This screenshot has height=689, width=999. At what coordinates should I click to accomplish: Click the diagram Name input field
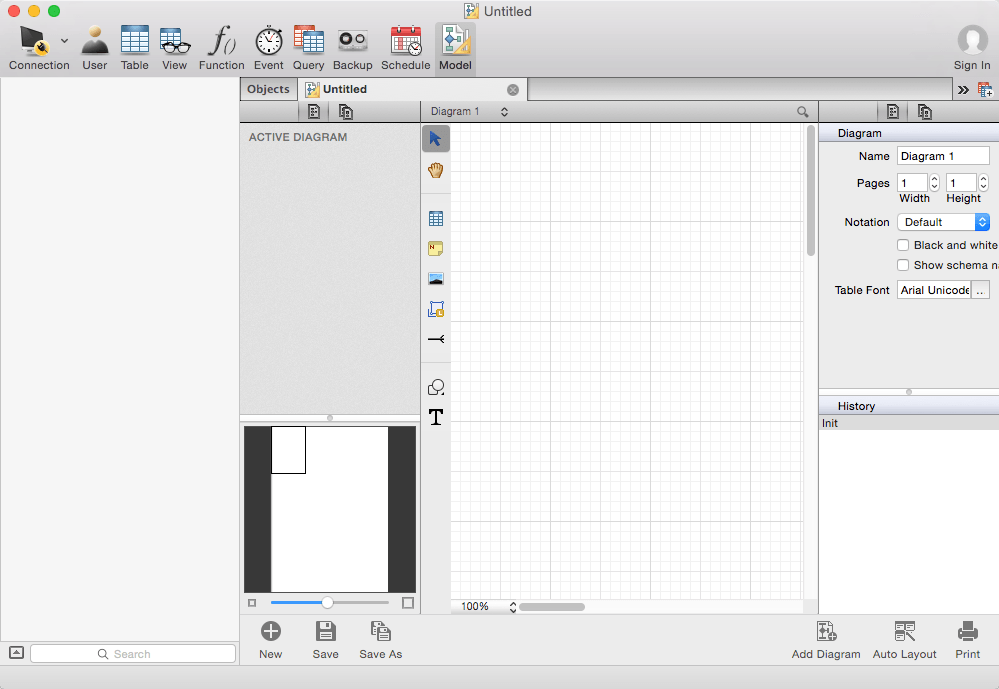click(942, 156)
